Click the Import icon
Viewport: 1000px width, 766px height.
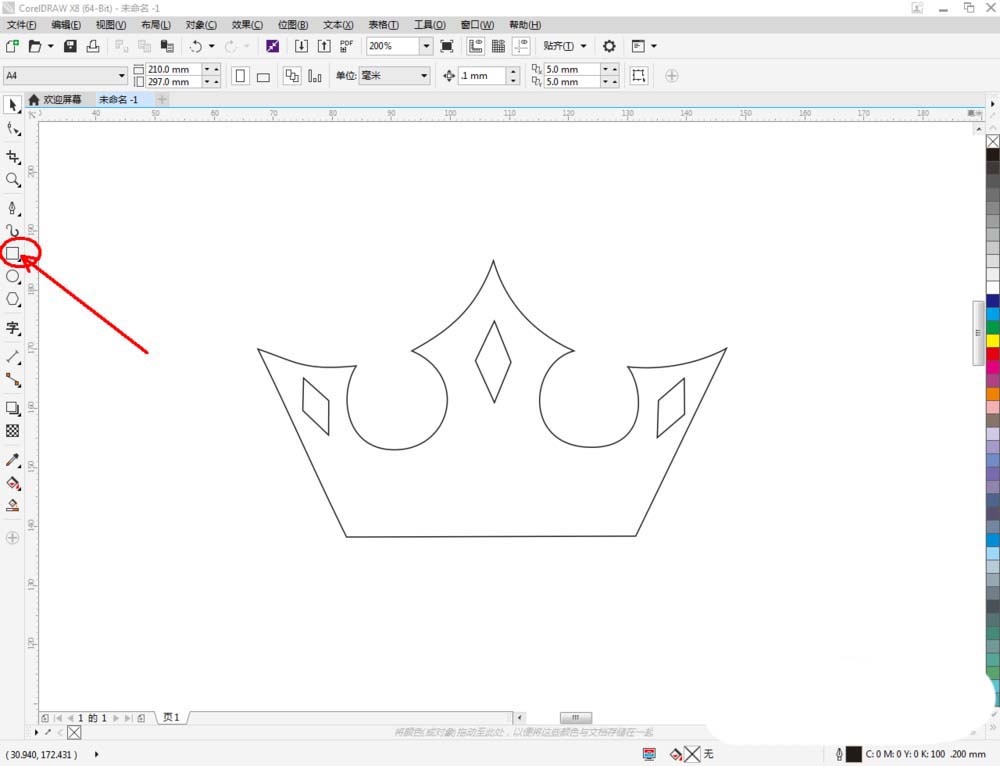[301, 46]
